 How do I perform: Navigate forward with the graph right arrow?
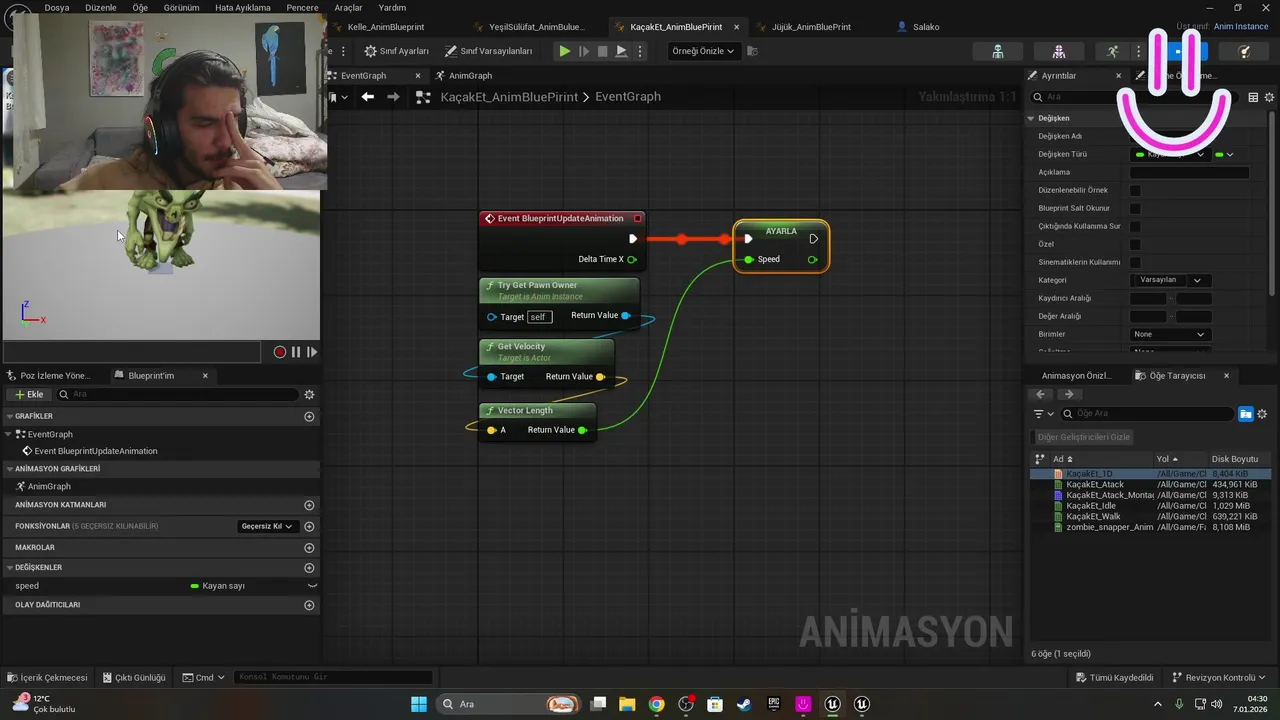coord(393,97)
